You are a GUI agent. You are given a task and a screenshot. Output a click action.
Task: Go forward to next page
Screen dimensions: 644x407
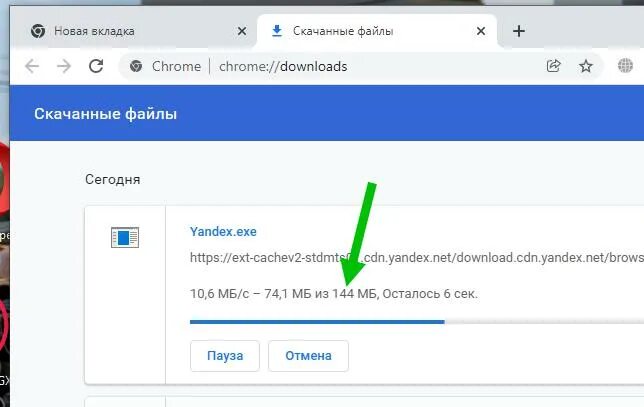pyautogui.click(x=64, y=66)
